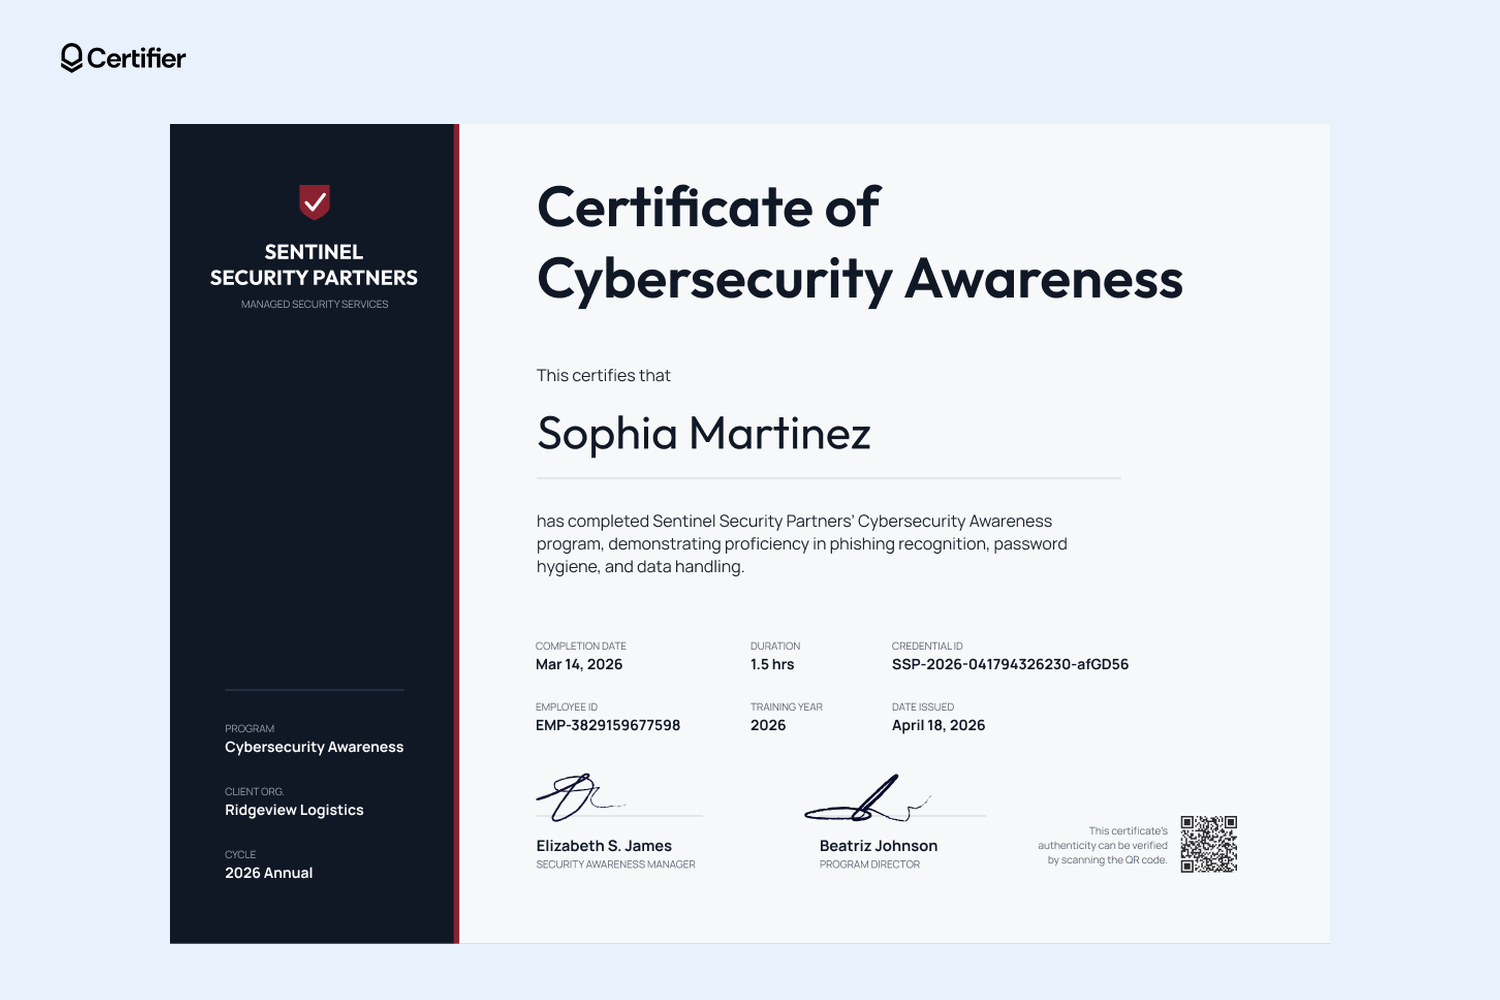
Task: Click credential ID SSP-2026-041794326230-afGD56
Action: pos(1010,664)
